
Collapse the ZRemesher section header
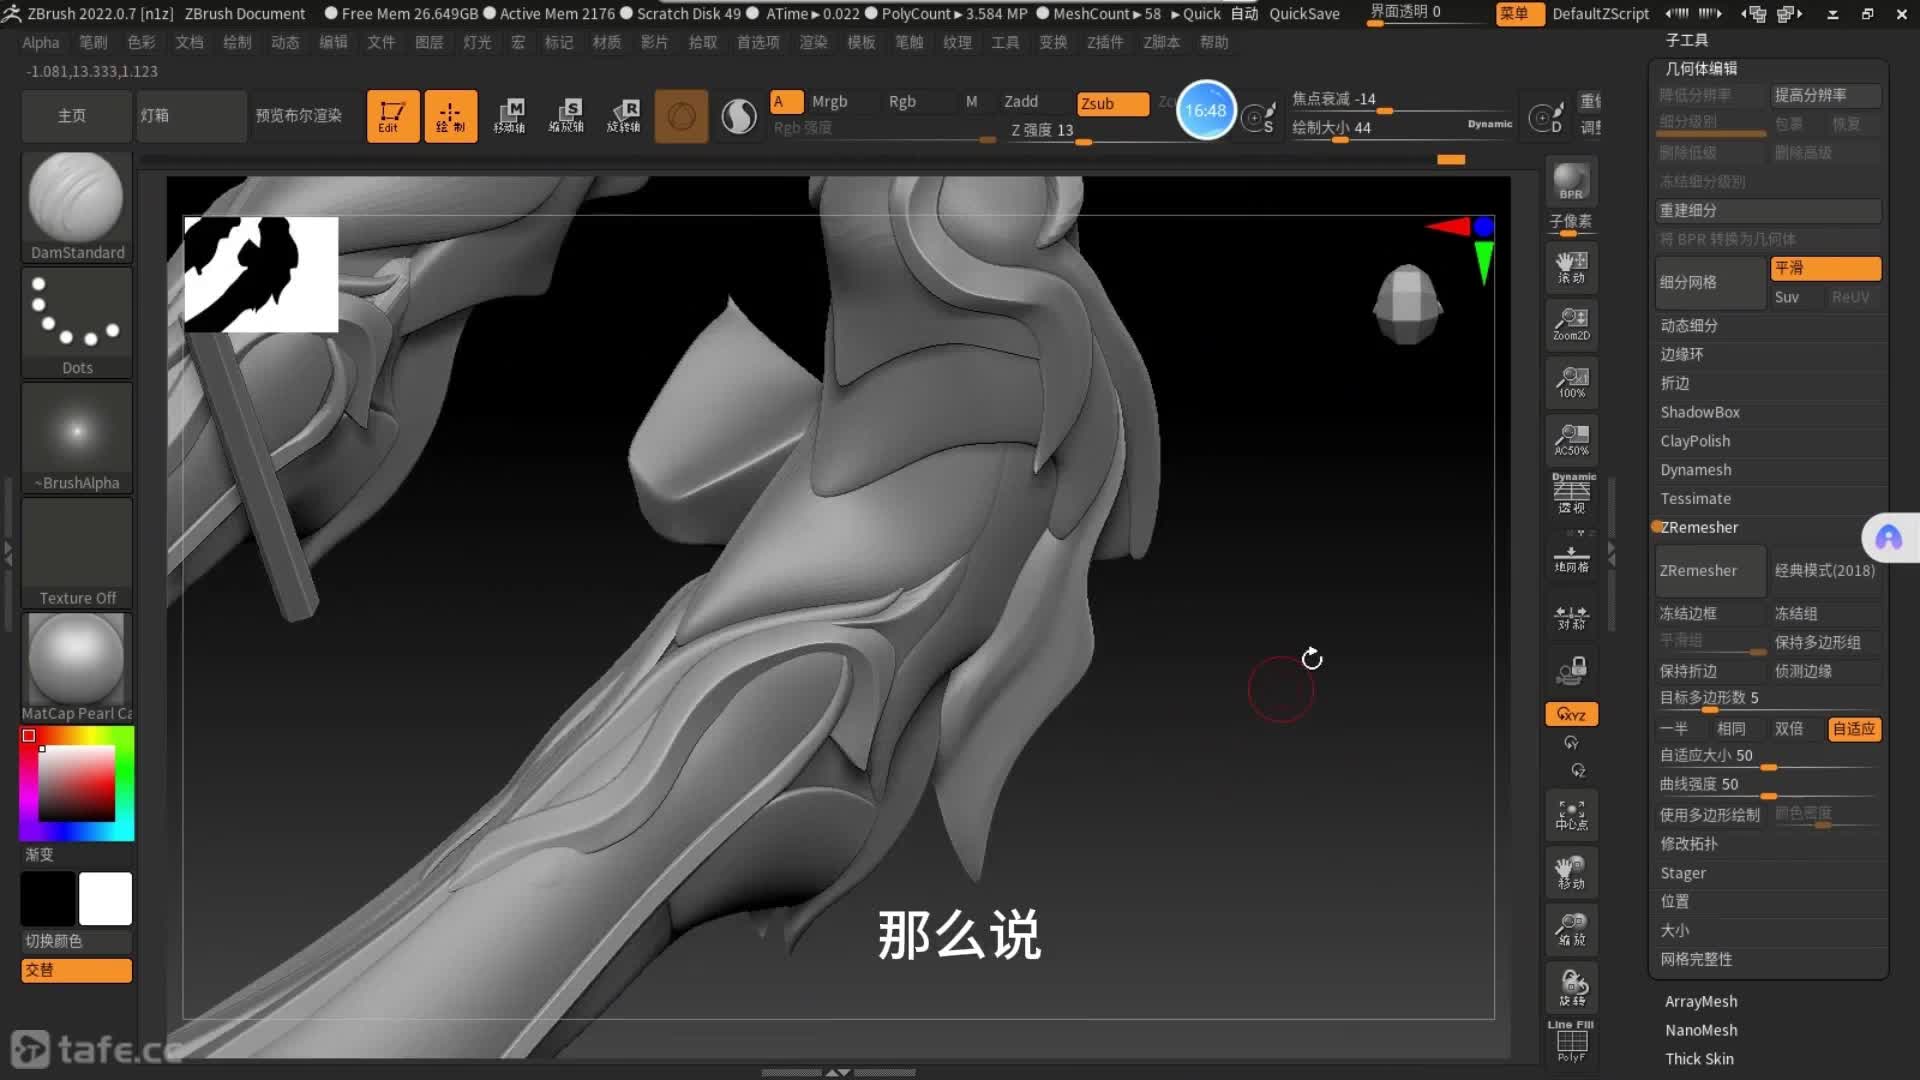coord(1698,527)
